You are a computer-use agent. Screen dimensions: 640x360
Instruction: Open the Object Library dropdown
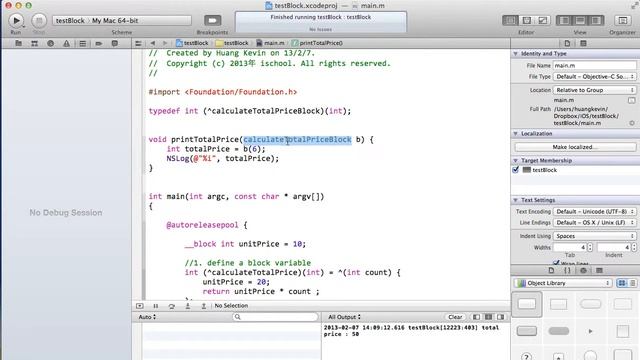point(563,283)
